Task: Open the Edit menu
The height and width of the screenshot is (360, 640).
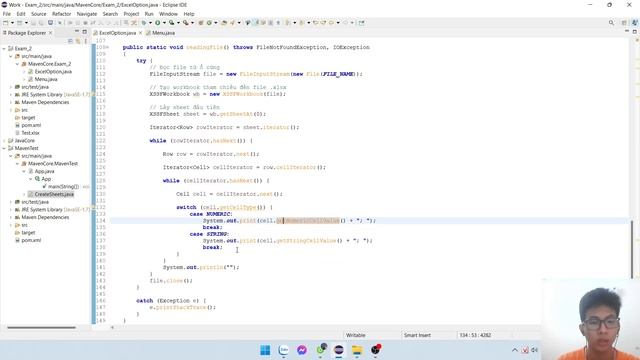Action: pos(21,14)
